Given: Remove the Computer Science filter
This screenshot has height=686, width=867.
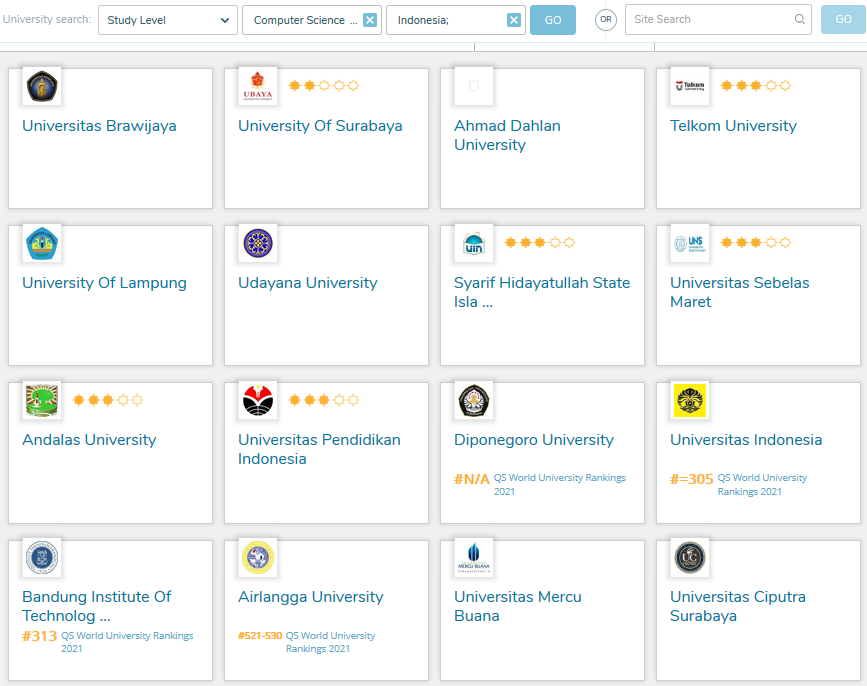Looking at the screenshot, I should click(370, 20).
